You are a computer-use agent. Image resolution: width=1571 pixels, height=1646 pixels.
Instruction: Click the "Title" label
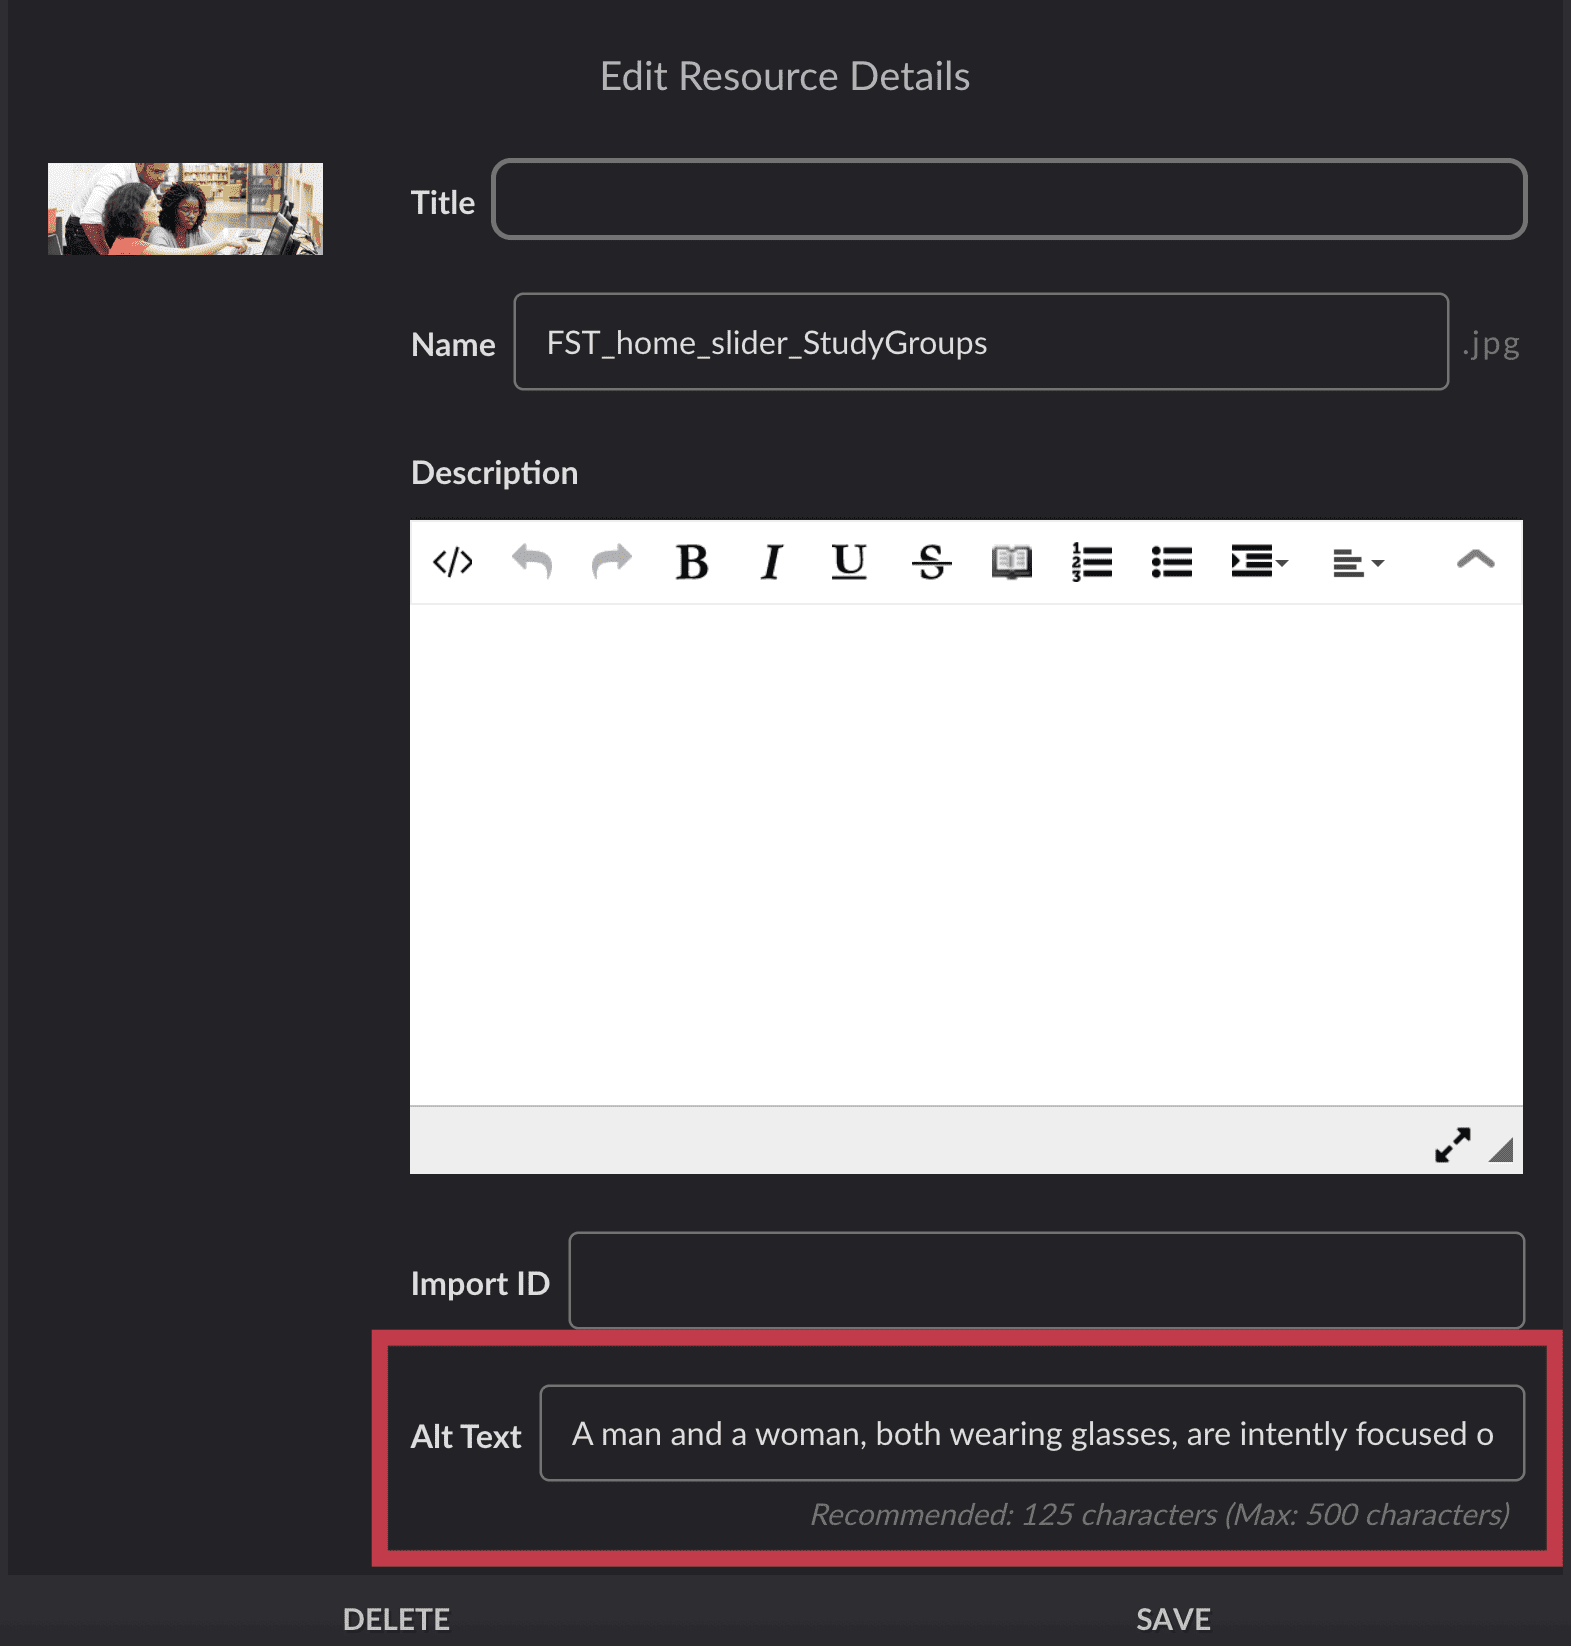[443, 203]
